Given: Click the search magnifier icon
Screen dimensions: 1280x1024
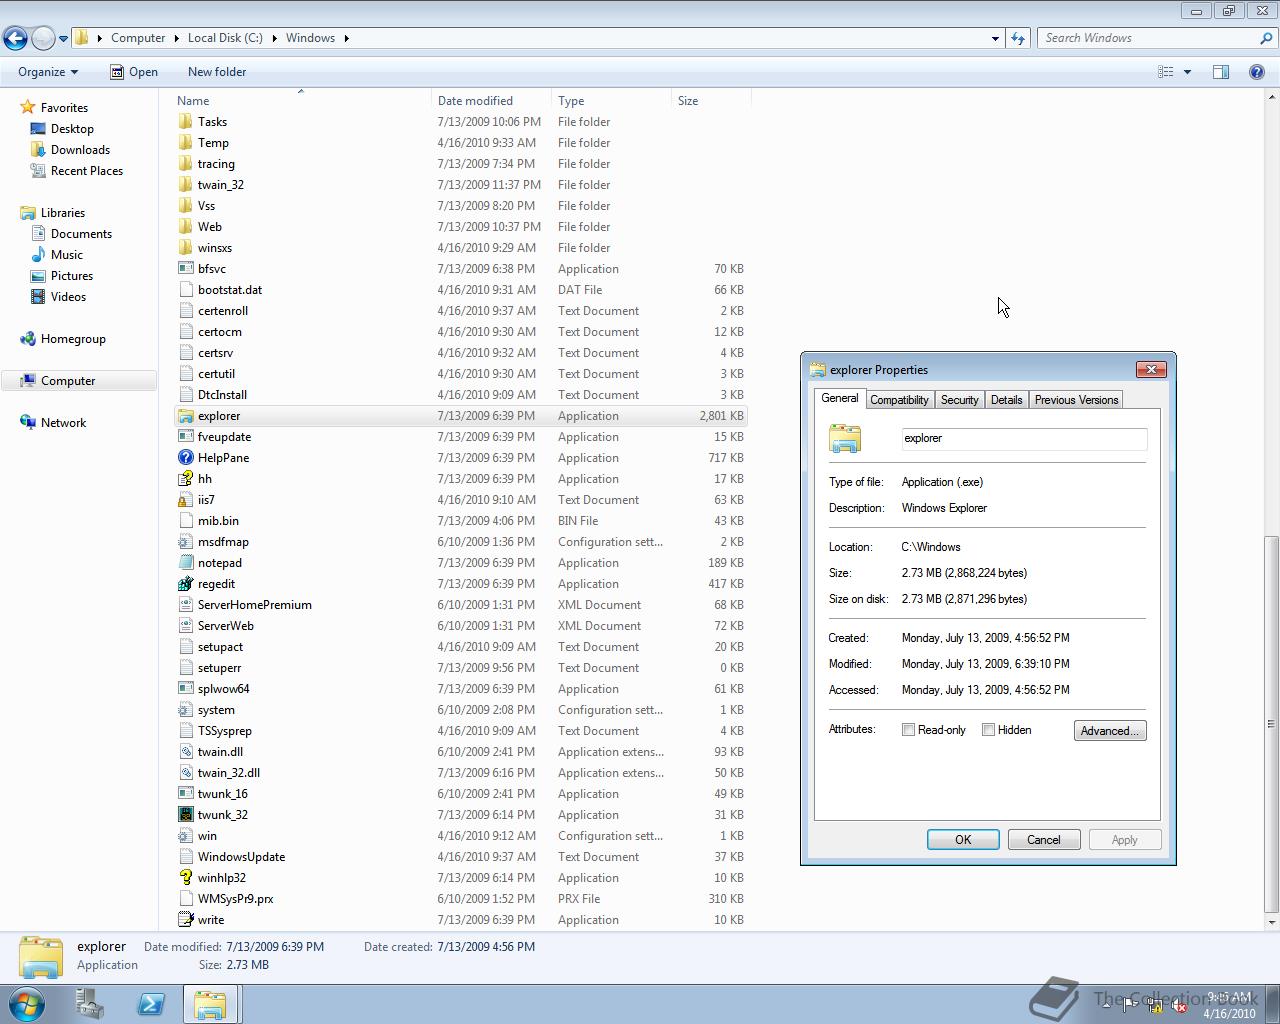Looking at the screenshot, I should click(x=1266, y=38).
